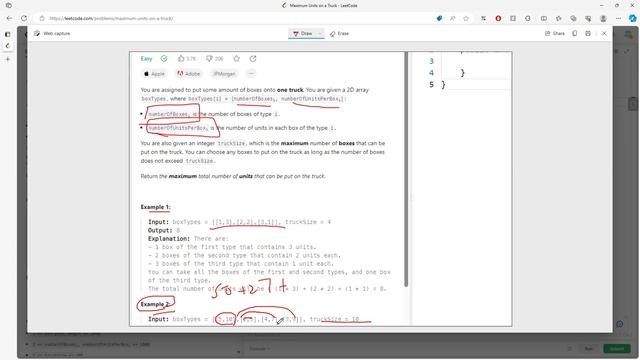Save the web capture
This screenshot has width=640, height=360.
point(588,33)
